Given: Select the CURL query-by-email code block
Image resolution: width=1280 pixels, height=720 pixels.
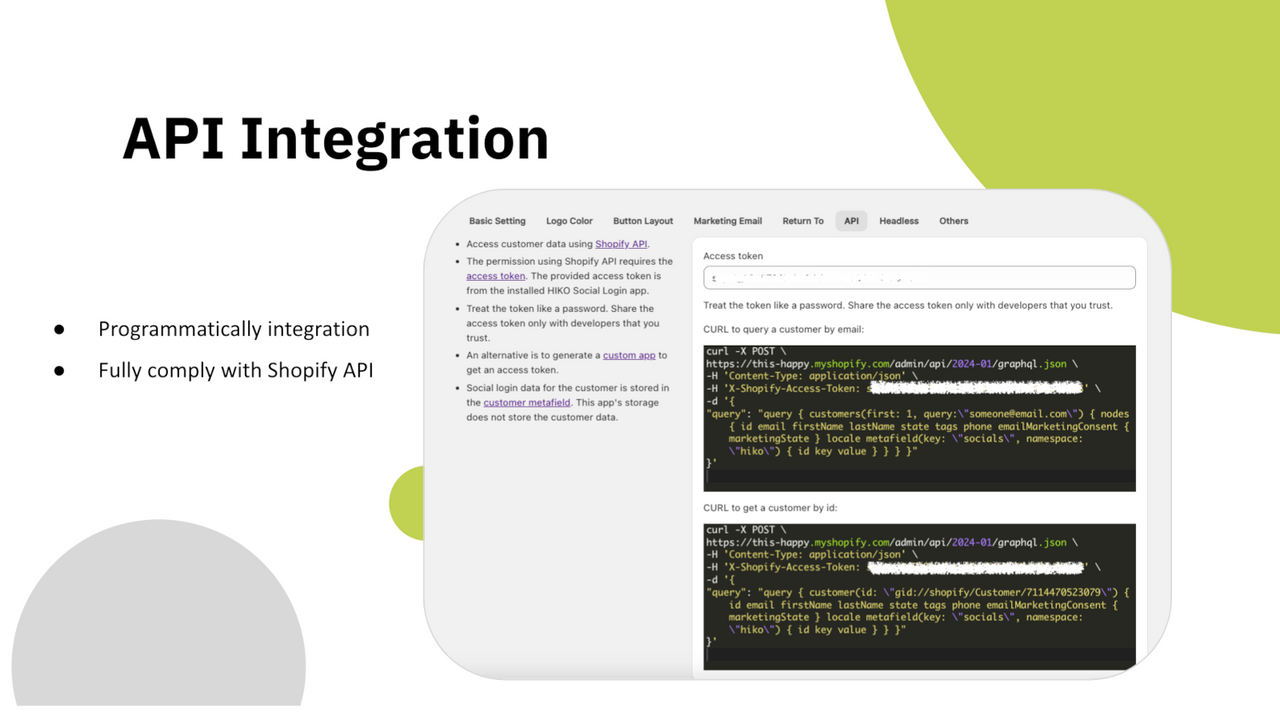Looking at the screenshot, I should (918, 415).
